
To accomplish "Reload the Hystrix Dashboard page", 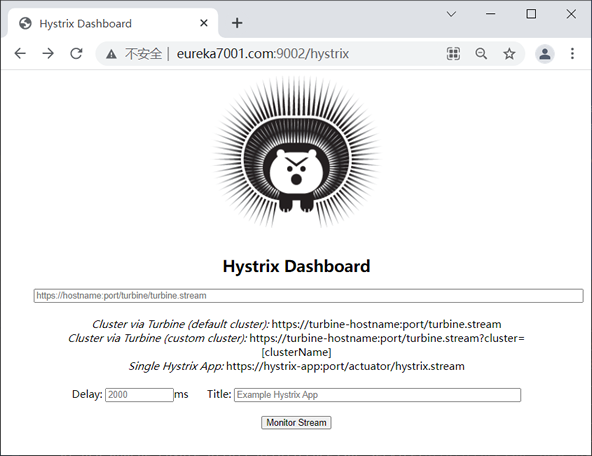I will (x=76, y=54).
